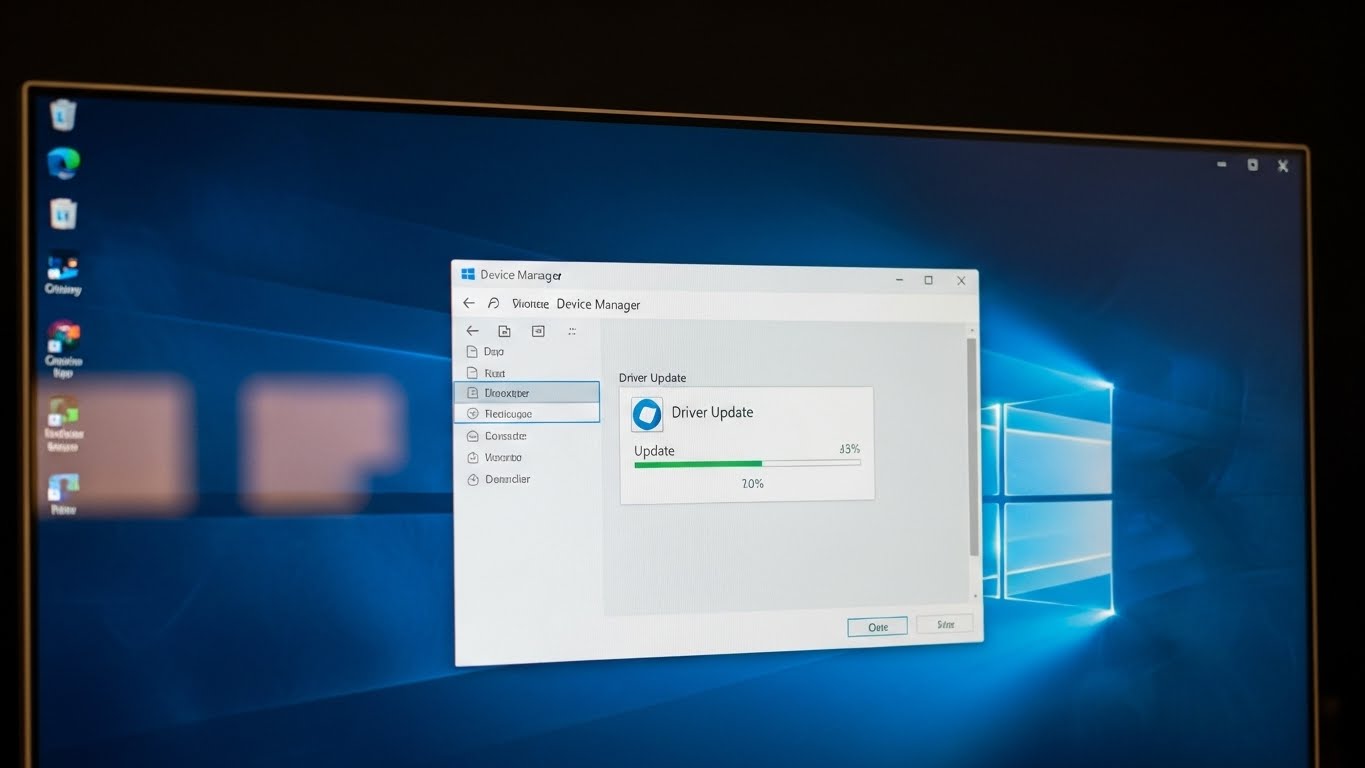The image size is (1365, 768).
Task: Click the toolbar document icon next to the back arrow
Action: click(x=505, y=331)
